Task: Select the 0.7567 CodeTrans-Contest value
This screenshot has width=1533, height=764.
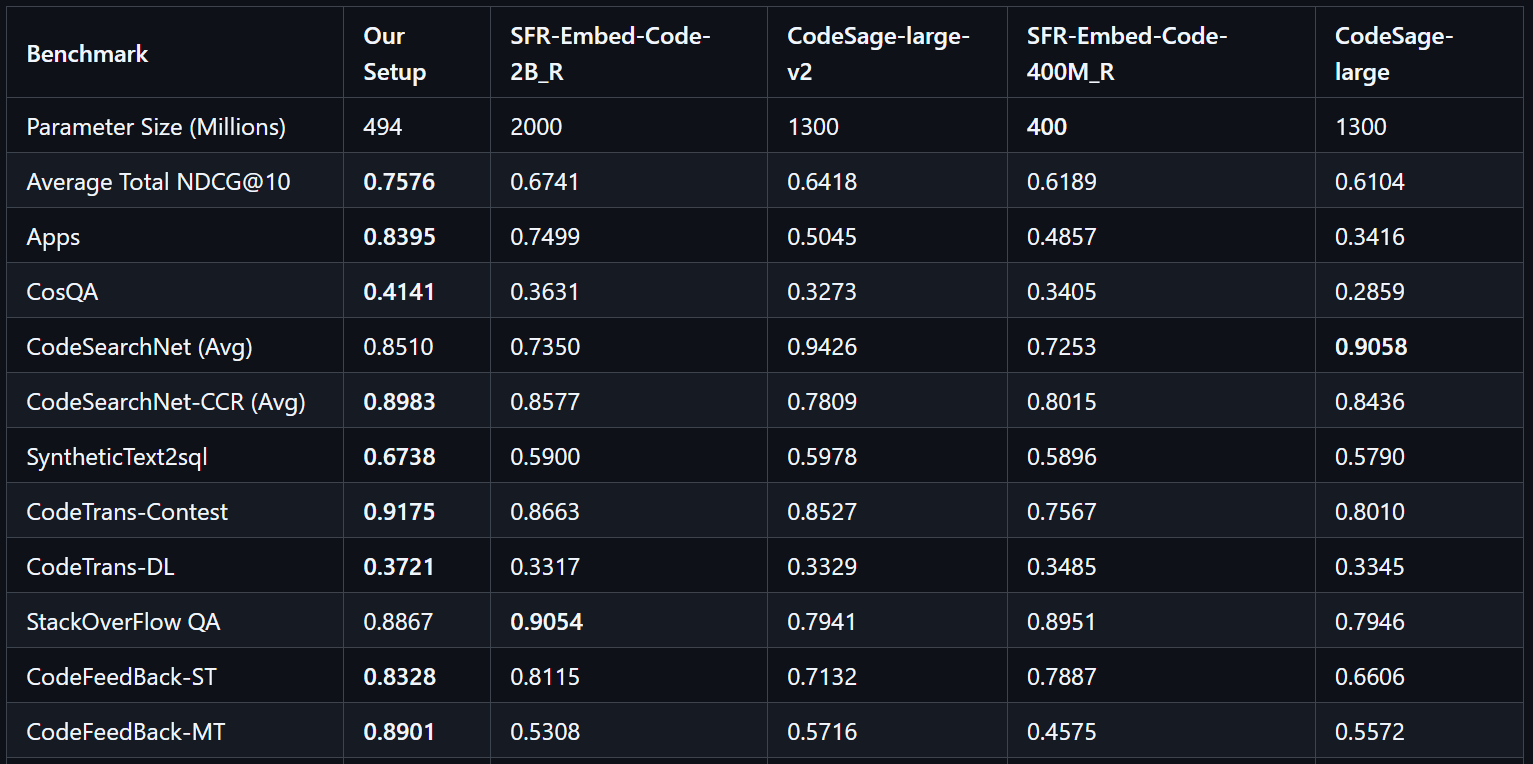Action: 1062,512
